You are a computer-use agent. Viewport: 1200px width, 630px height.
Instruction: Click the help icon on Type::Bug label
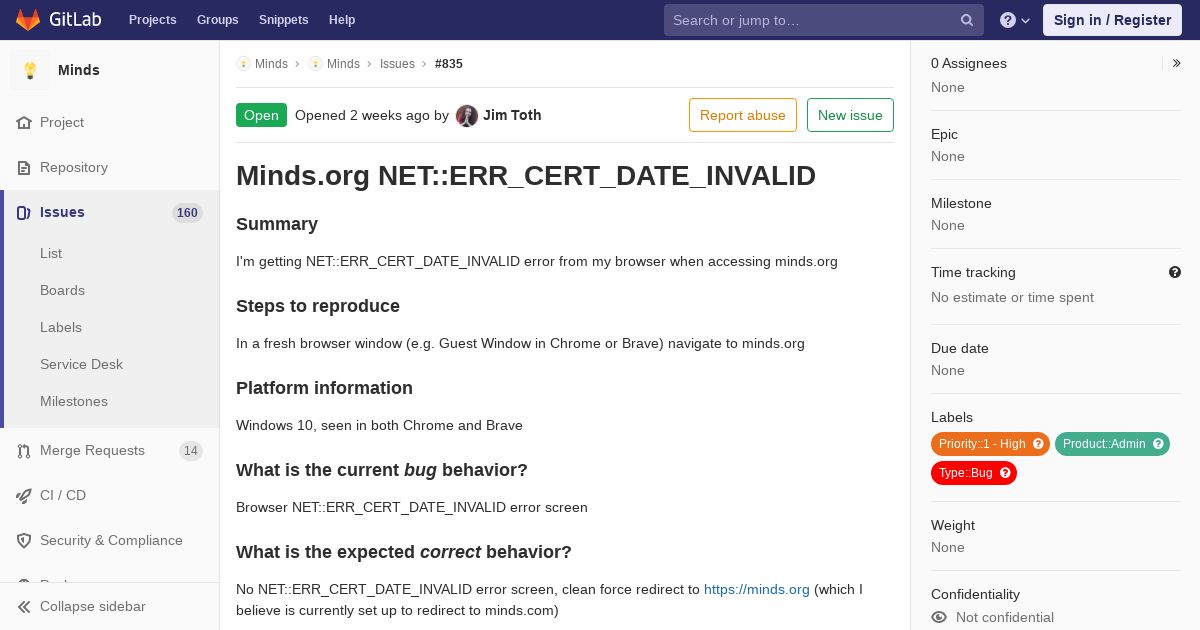[1005, 473]
